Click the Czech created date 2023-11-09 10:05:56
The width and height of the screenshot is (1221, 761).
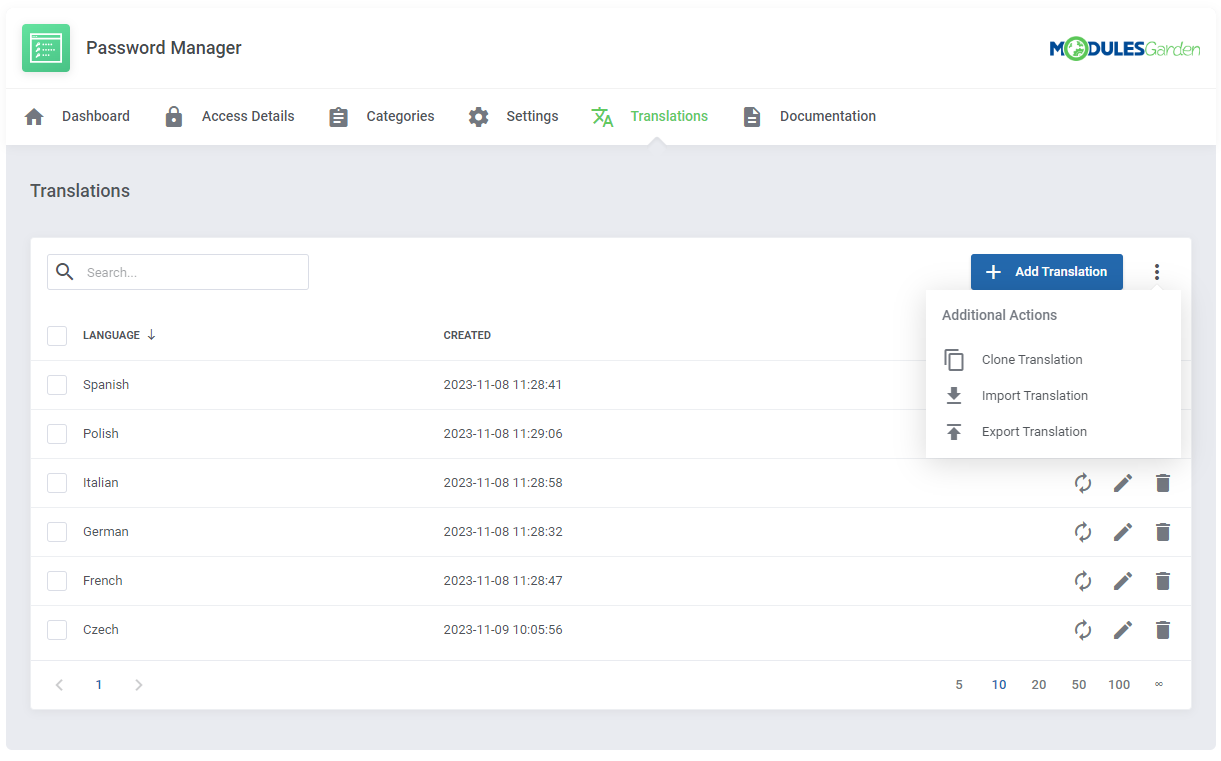(x=503, y=630)
